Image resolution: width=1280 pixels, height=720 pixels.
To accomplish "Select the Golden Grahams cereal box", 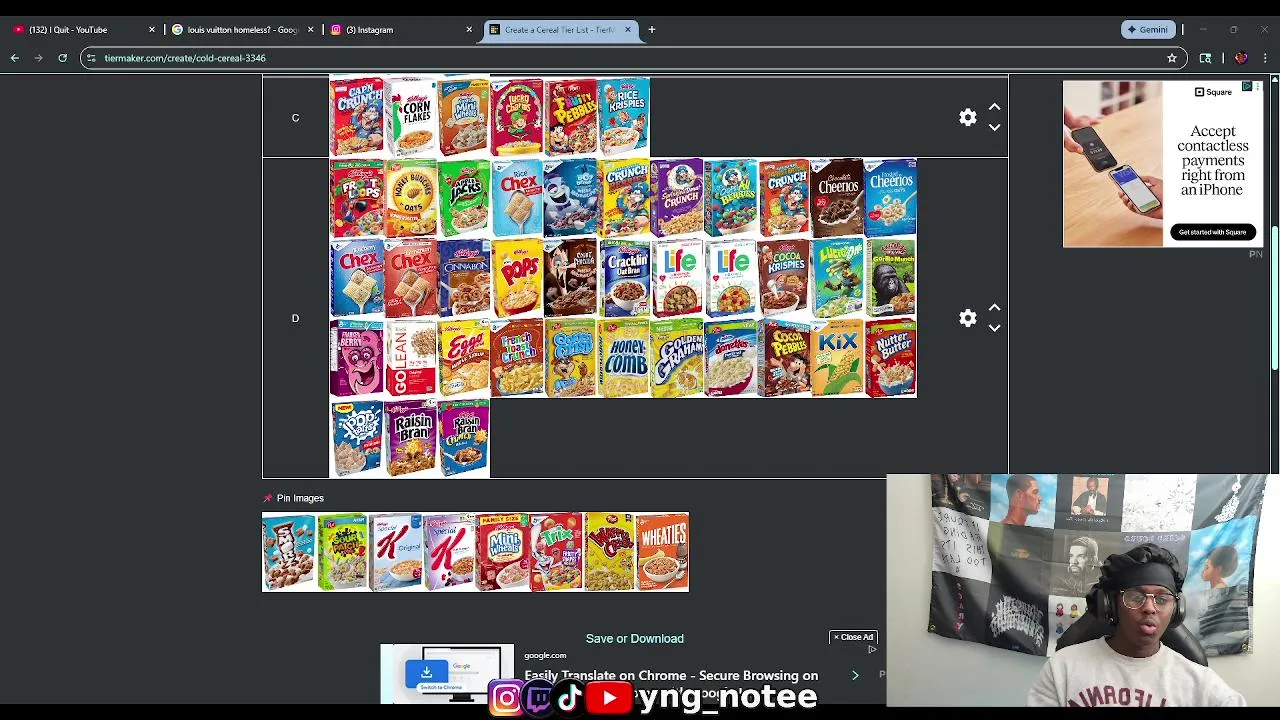I will (x=677, y=358).
